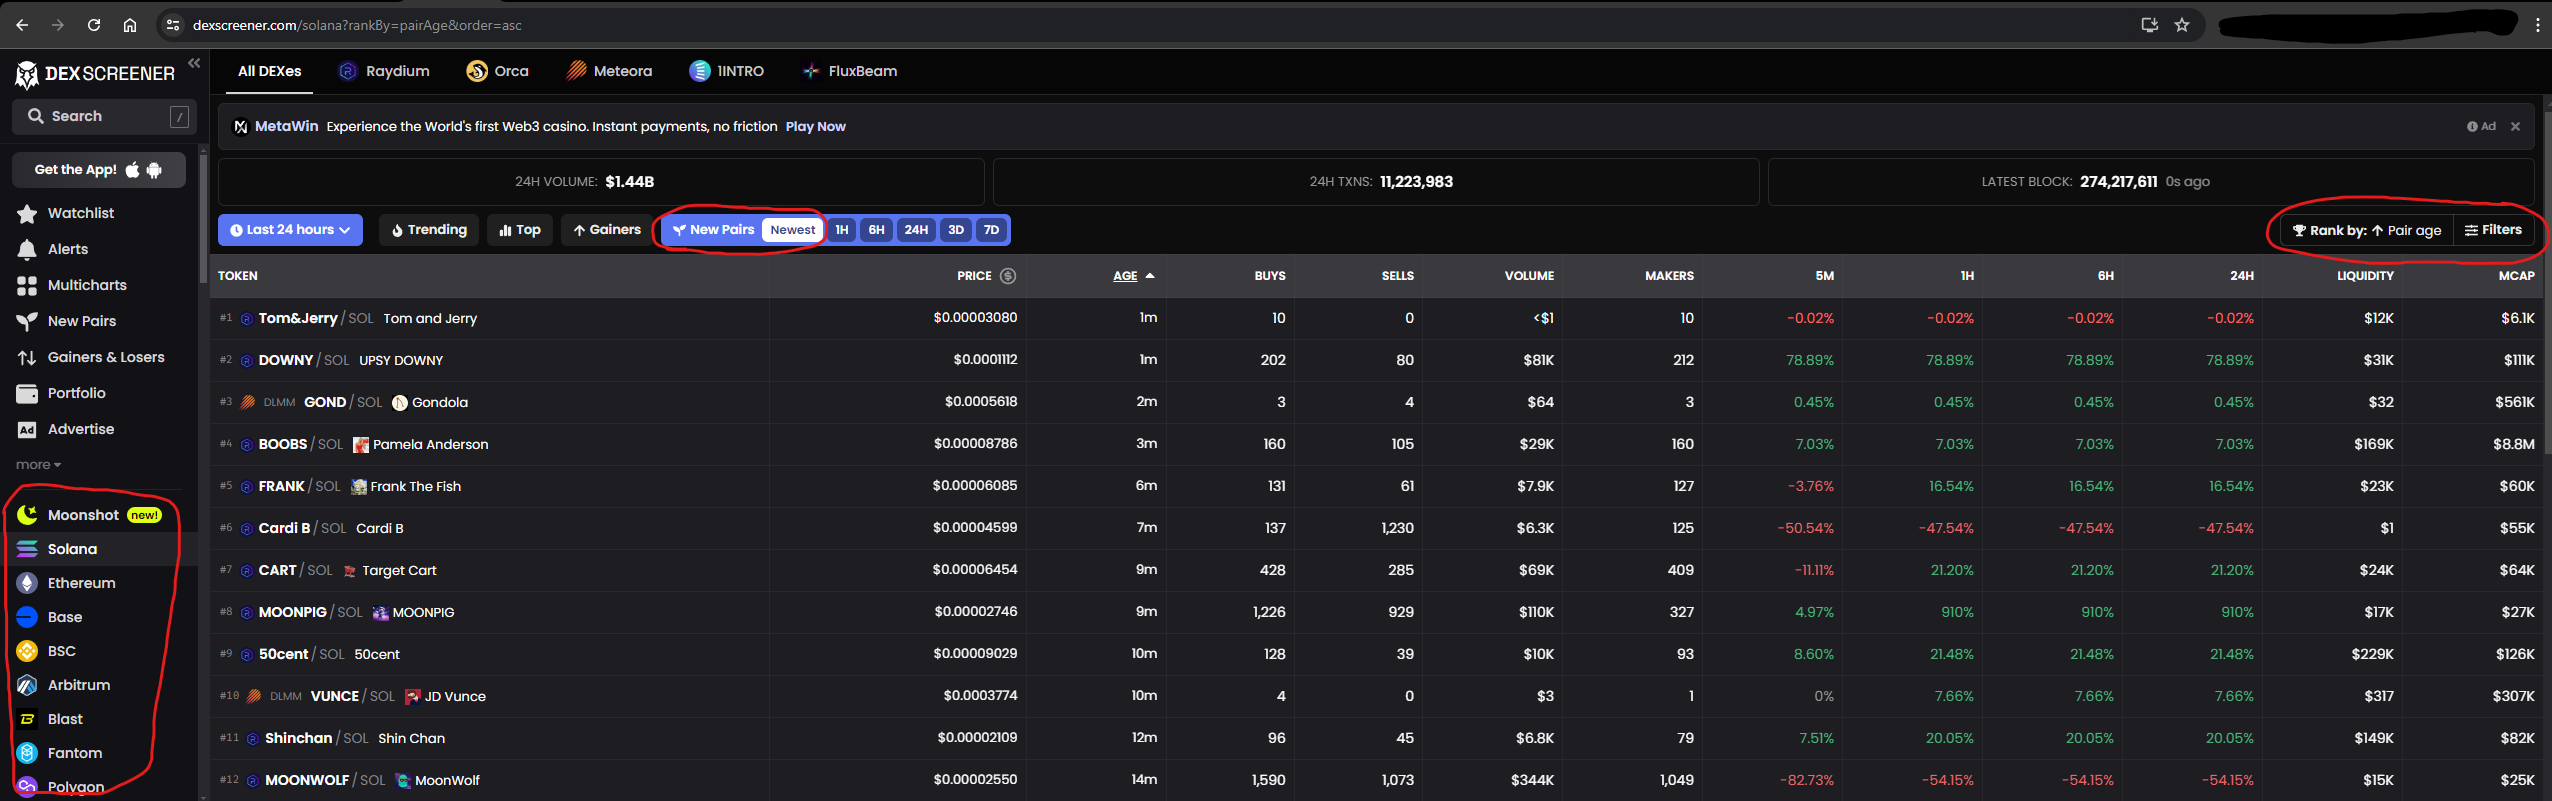Reload the page in browser toolbar
Viewport: 2552px width, 801px height.
[94, 25]
